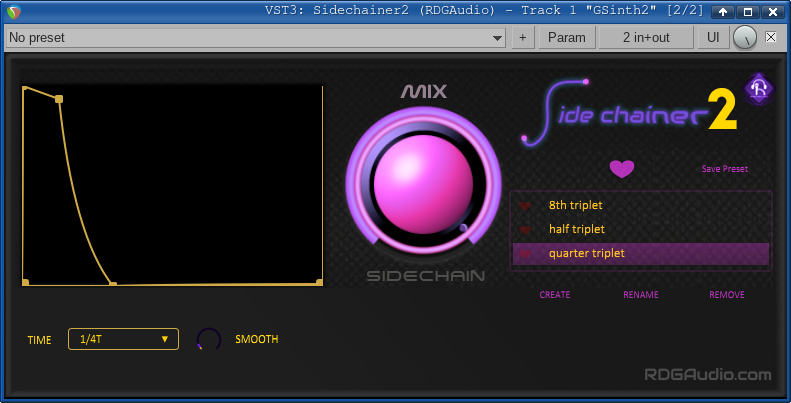This screenshot has width=791, height=403.
Task: Click the plus button next to presets
Action: [x=523, y=38]
